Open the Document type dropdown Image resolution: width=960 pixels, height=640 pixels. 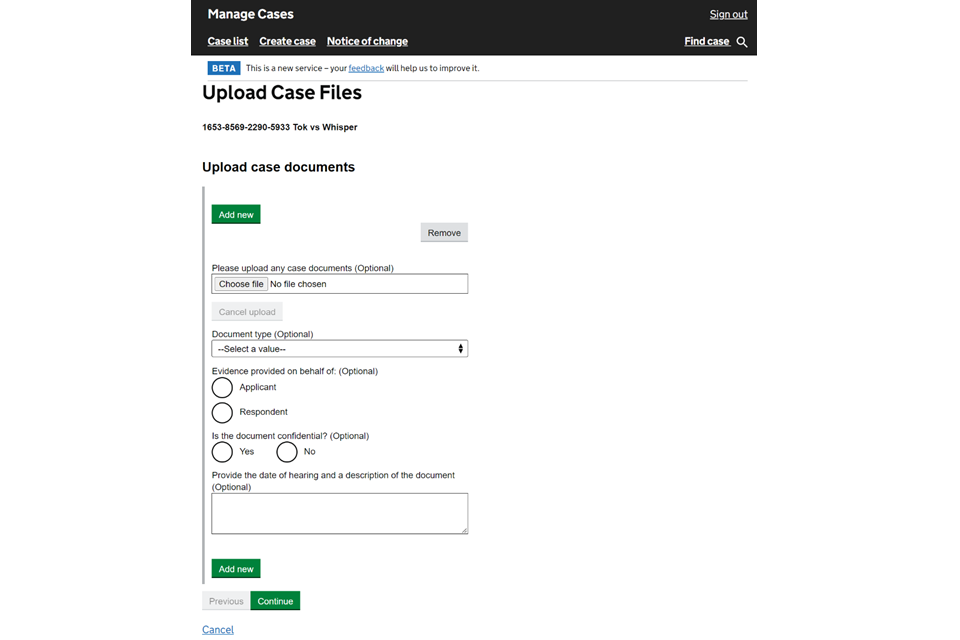click(x=339, y=349)
